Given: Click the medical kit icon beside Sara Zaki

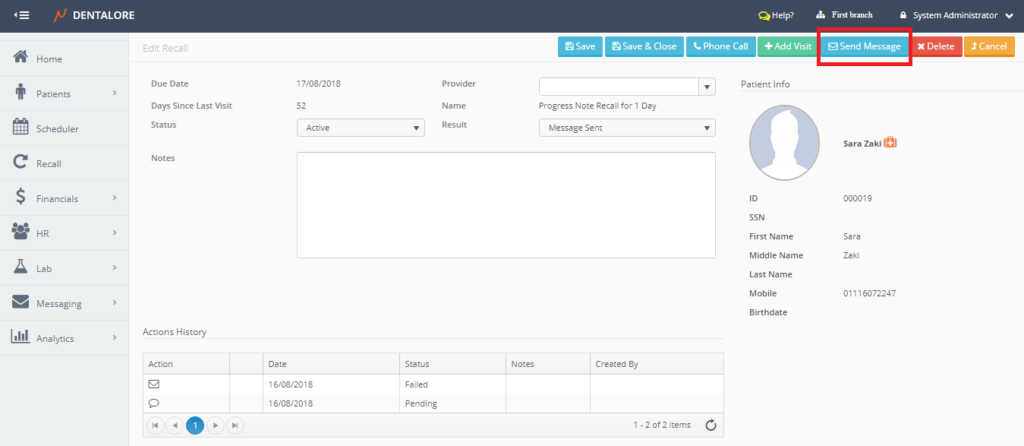Looking at the screenshot, I should 890,143.
